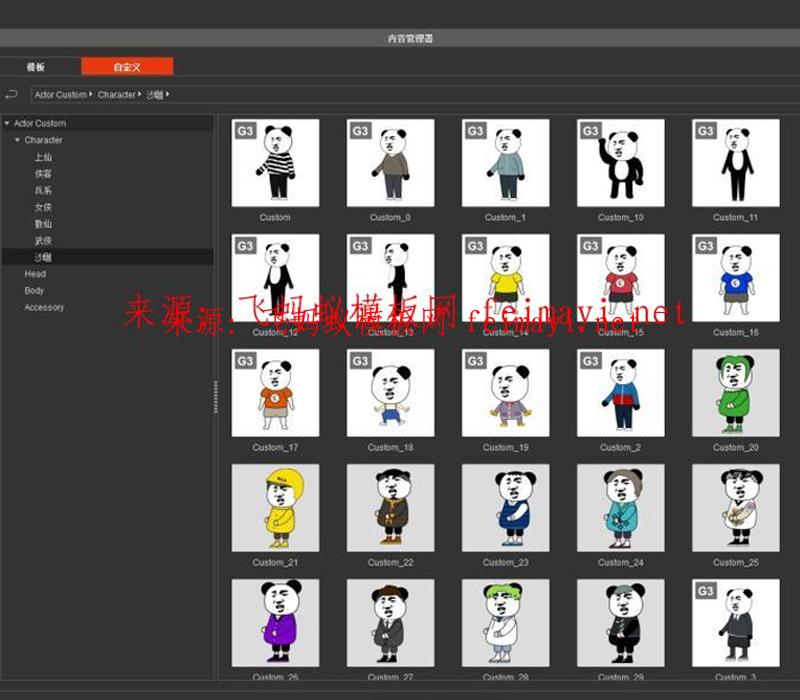800x700 pixels.
Task: Select Custom_17 orange shirt panda
Action: pyautogui.click(x=275, y=393)
